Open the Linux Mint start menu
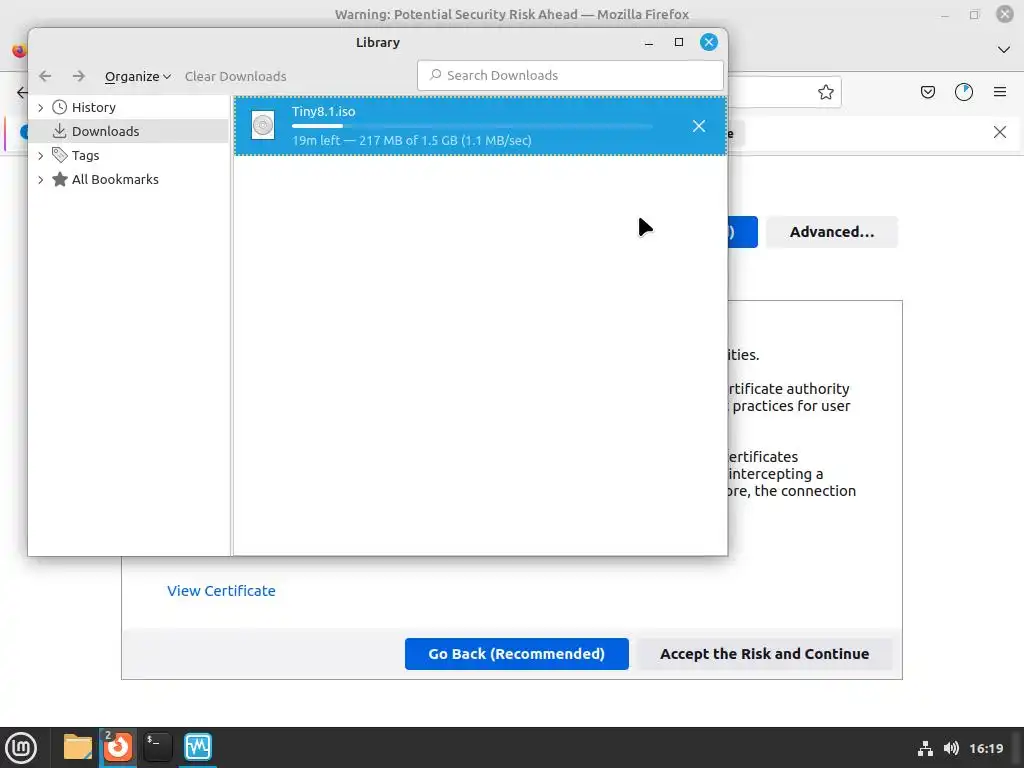Screen dimensions: 1024x768 point(21,748)
